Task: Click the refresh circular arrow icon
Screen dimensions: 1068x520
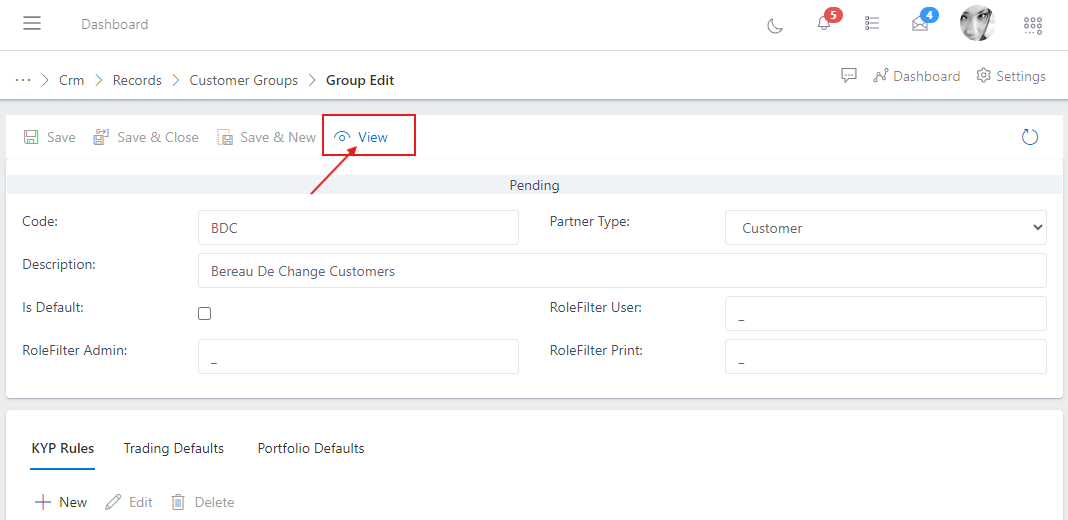Action: pyautogui.click(x=1030, y=137)
